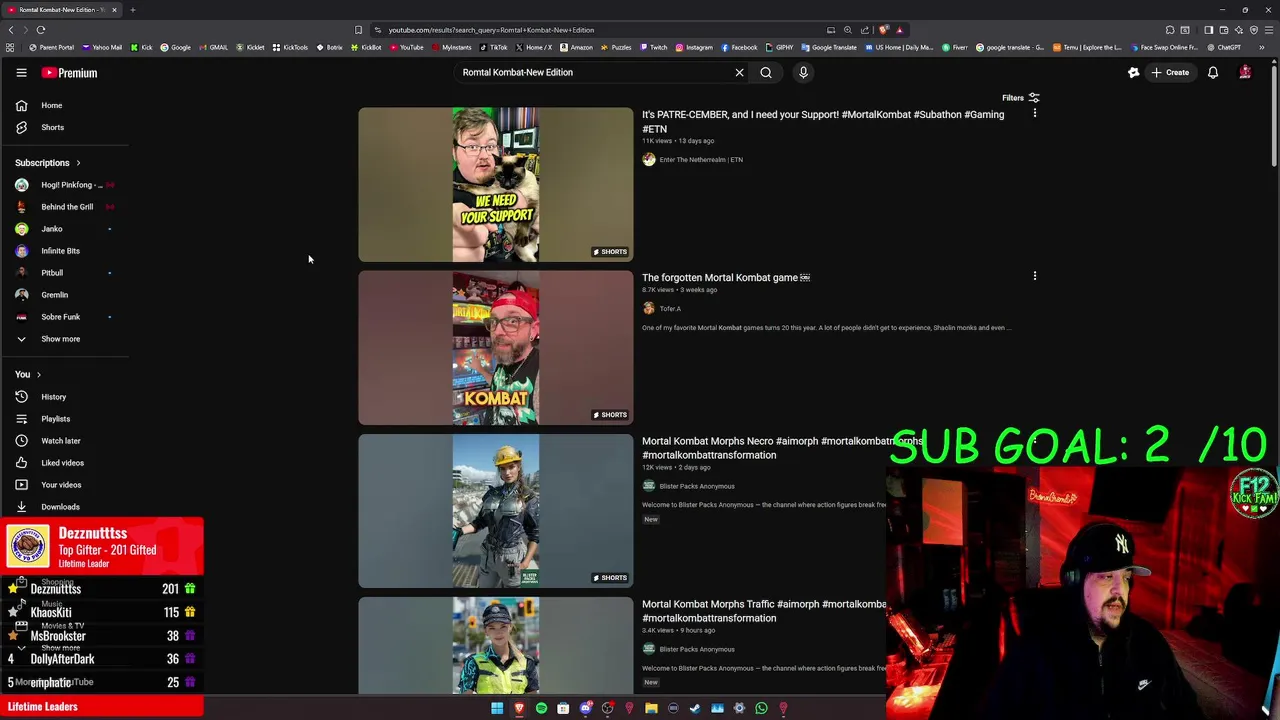Open the Create menu

(1169, 73)
